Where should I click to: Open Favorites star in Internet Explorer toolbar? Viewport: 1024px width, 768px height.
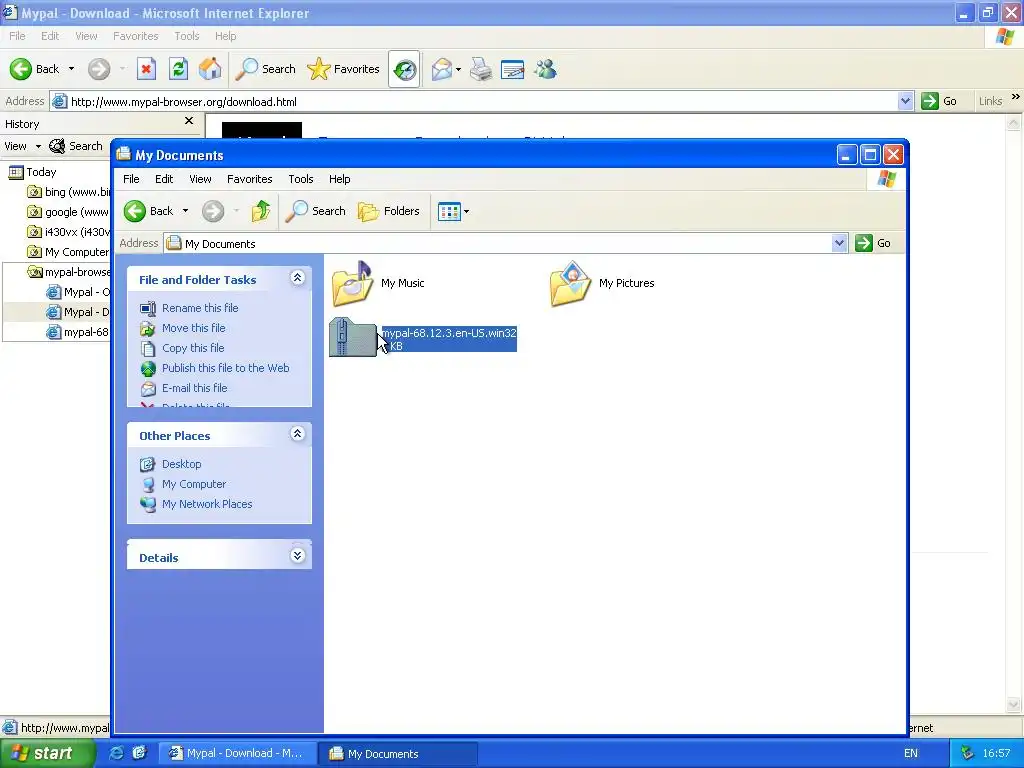pyautogui.click(x=344, y=69)
